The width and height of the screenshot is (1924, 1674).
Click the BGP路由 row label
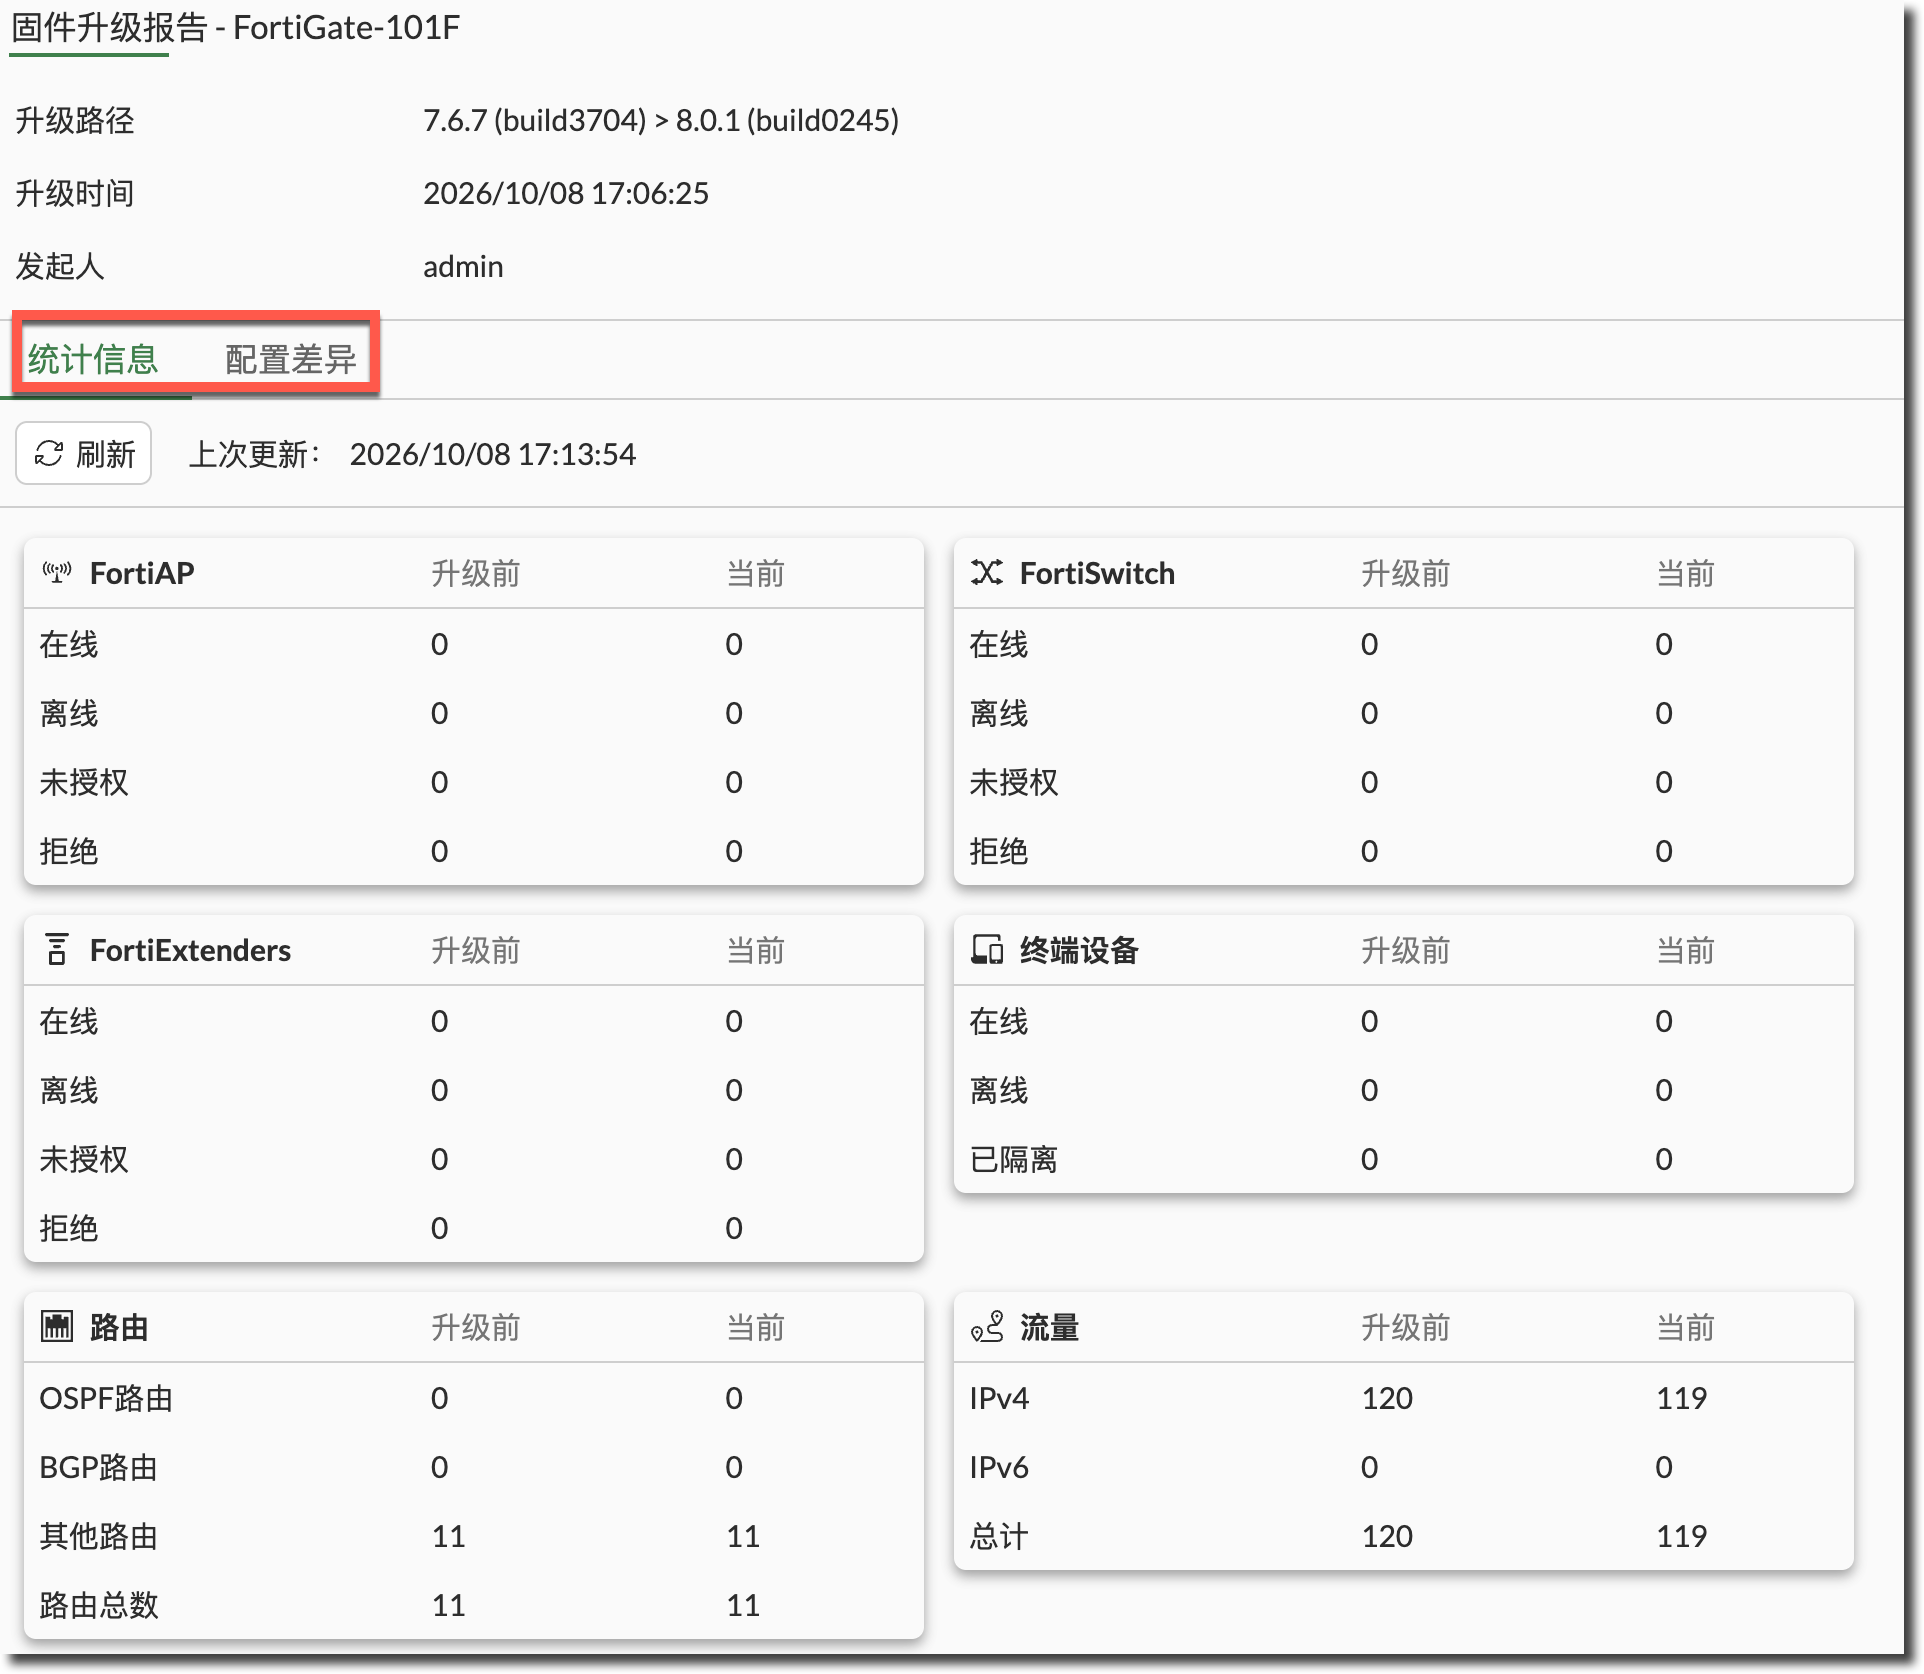(99, 1467)
